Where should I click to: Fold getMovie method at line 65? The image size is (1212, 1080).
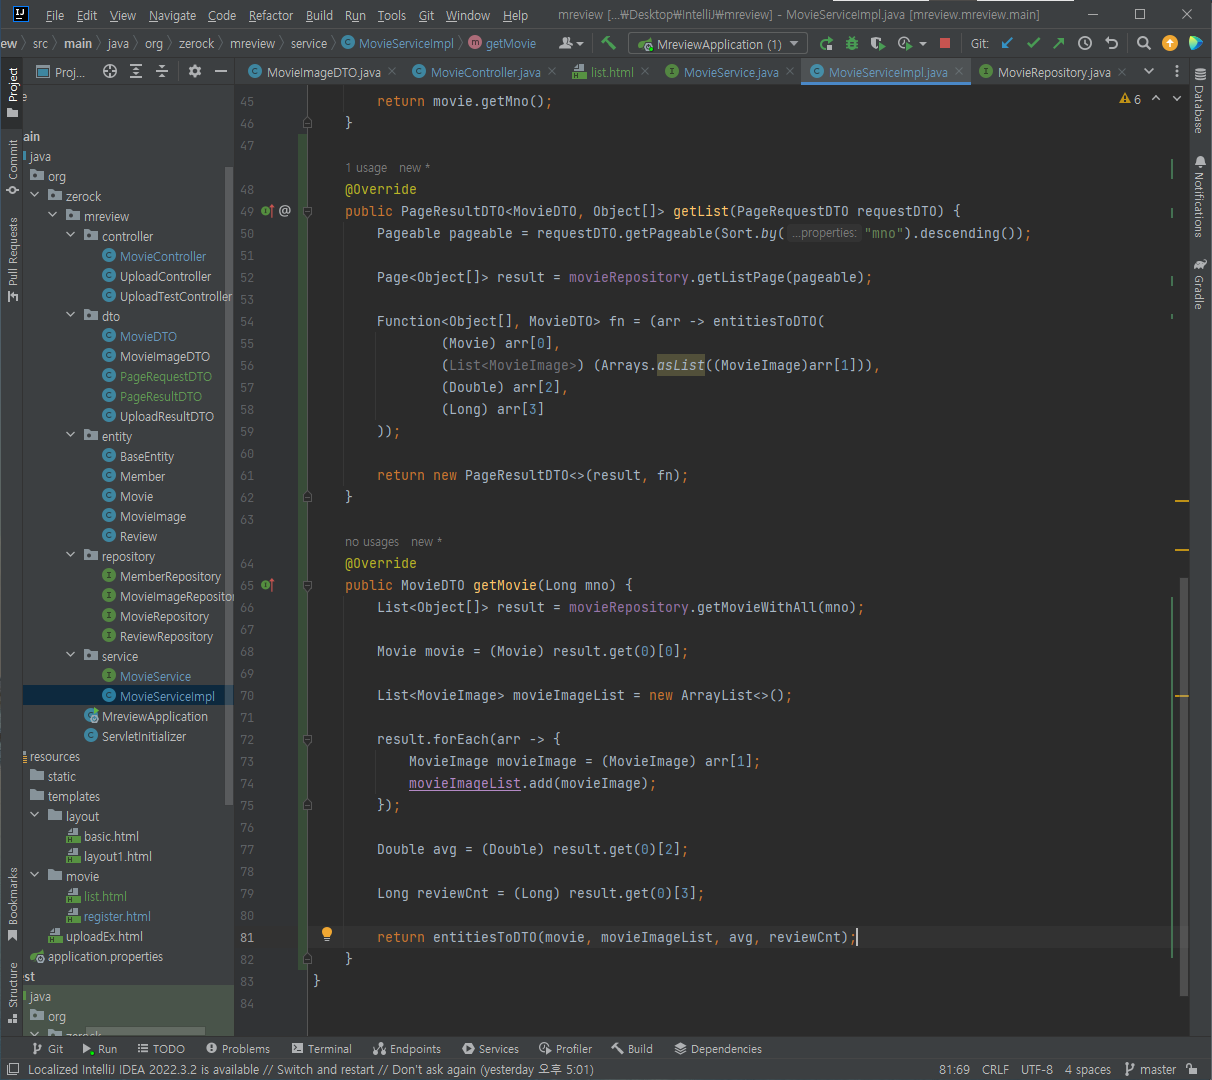pos(307,585)
